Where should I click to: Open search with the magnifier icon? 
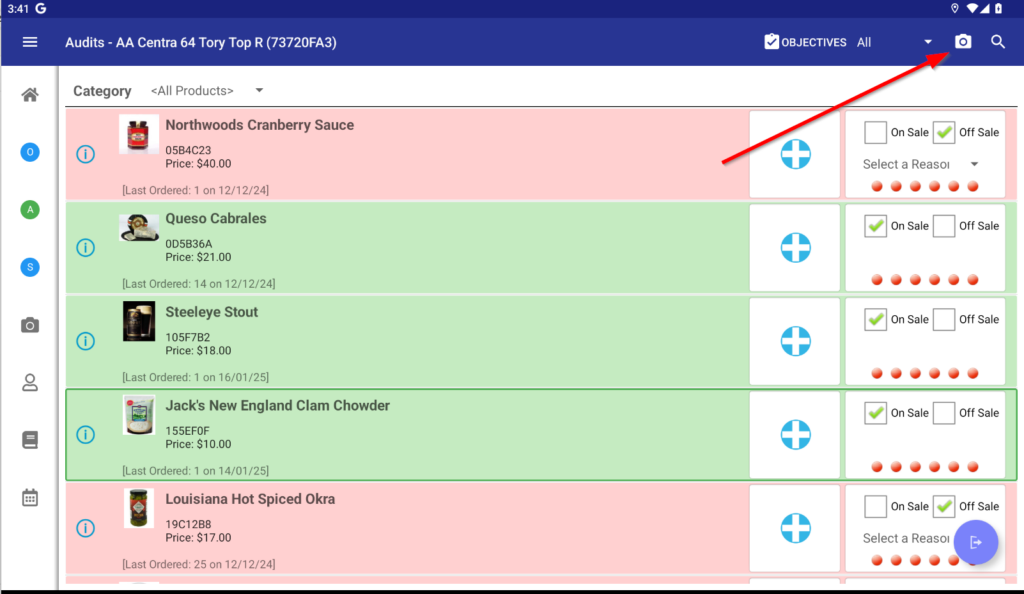click(x=998, y=42)
